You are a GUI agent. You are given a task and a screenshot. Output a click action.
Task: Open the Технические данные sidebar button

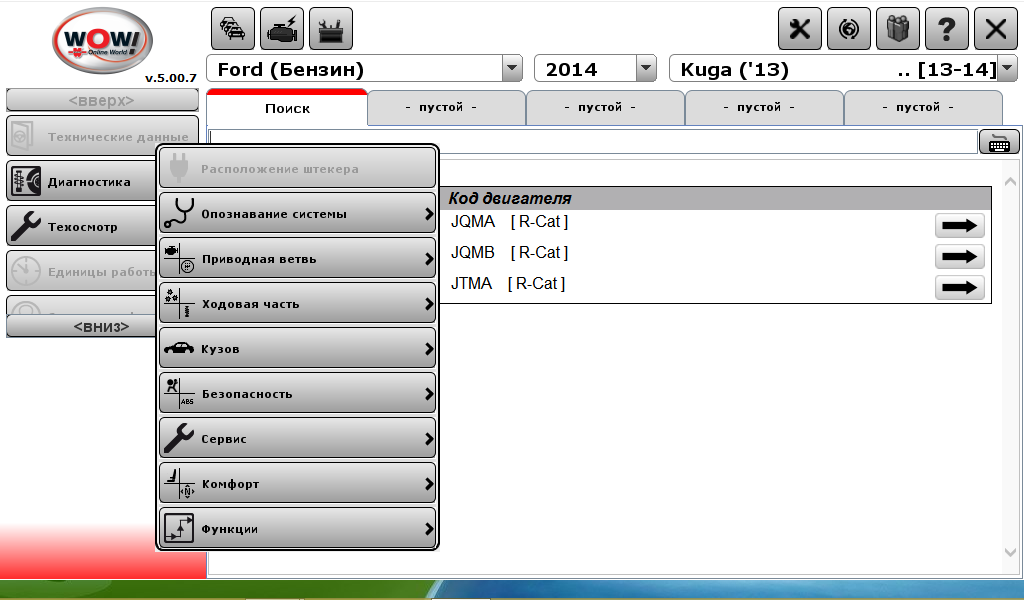pyautogui.click(x=103, y=136)
